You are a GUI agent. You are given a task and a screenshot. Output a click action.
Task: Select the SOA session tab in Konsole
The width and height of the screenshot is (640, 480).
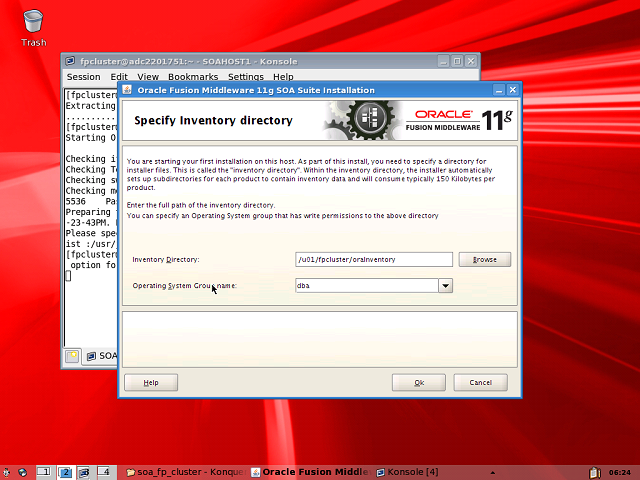(x=101, y=356)
